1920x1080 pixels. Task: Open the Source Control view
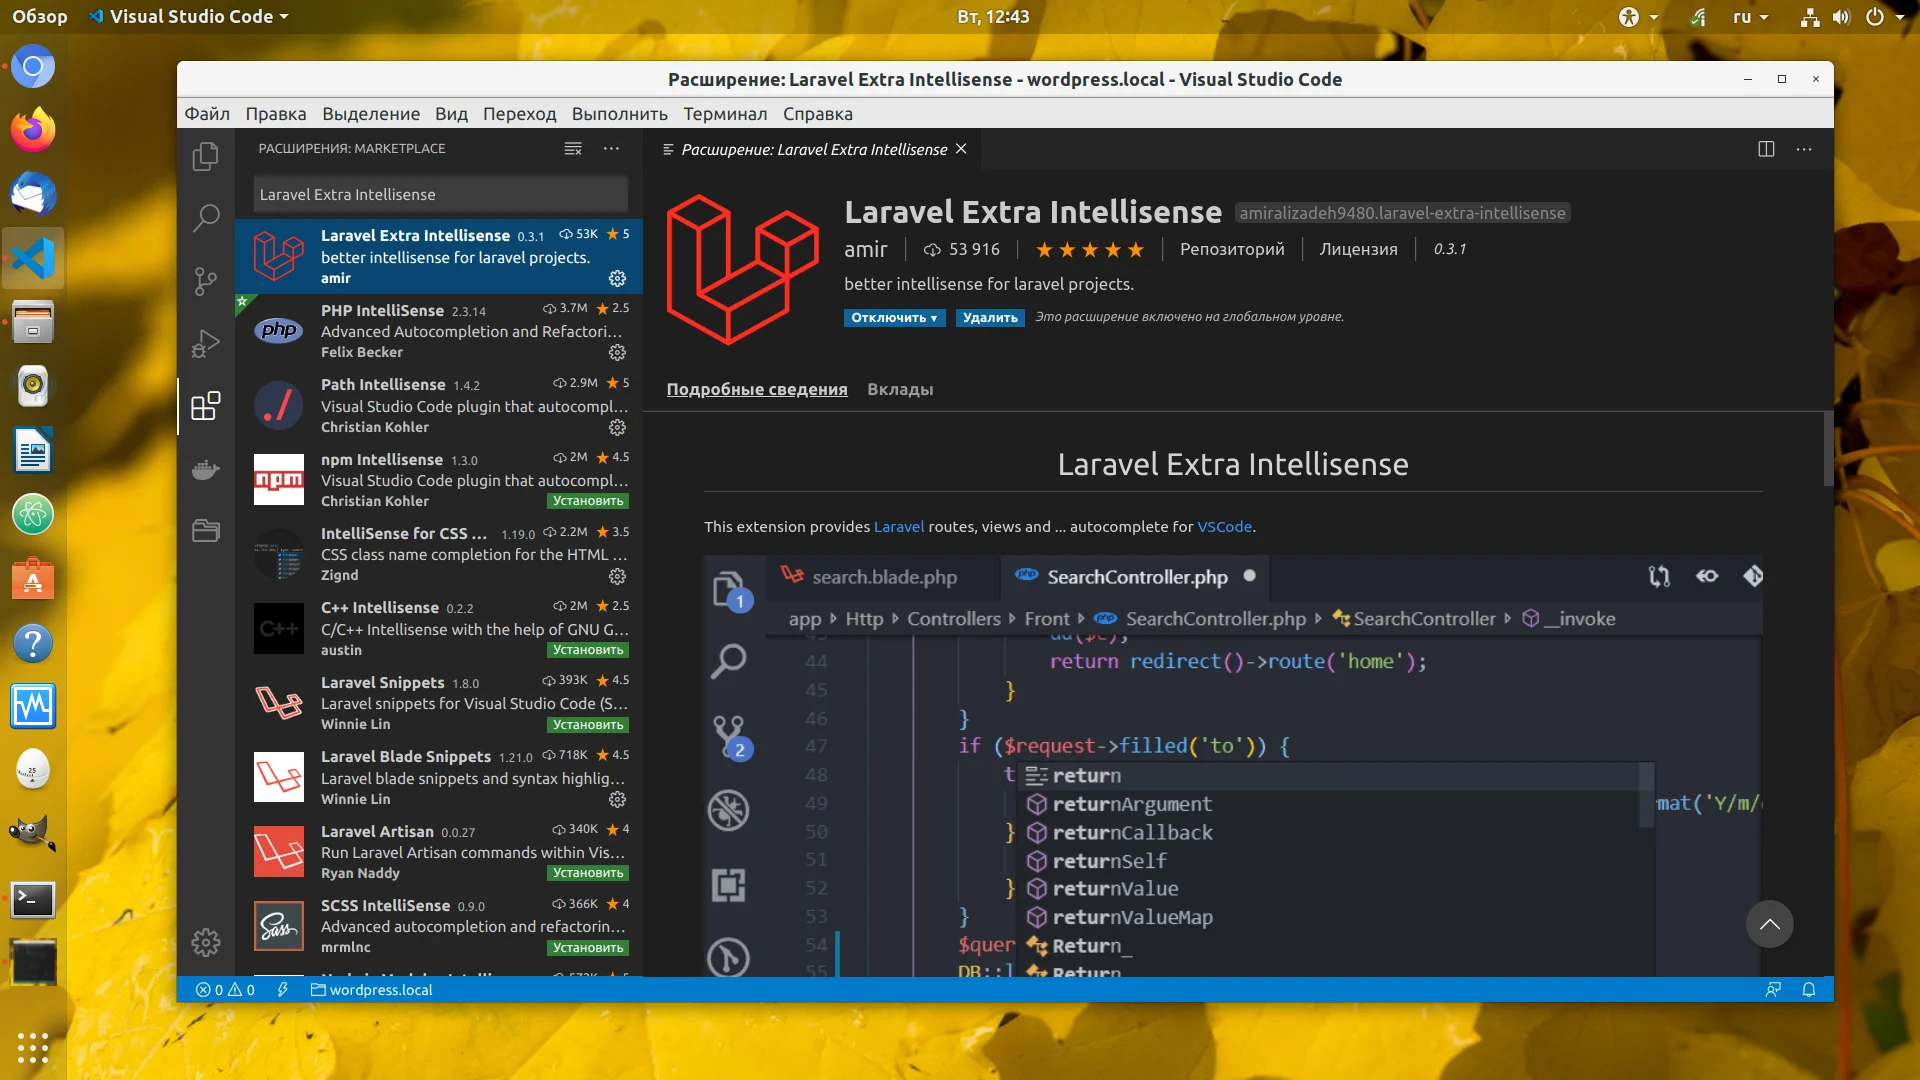point(206,281)
